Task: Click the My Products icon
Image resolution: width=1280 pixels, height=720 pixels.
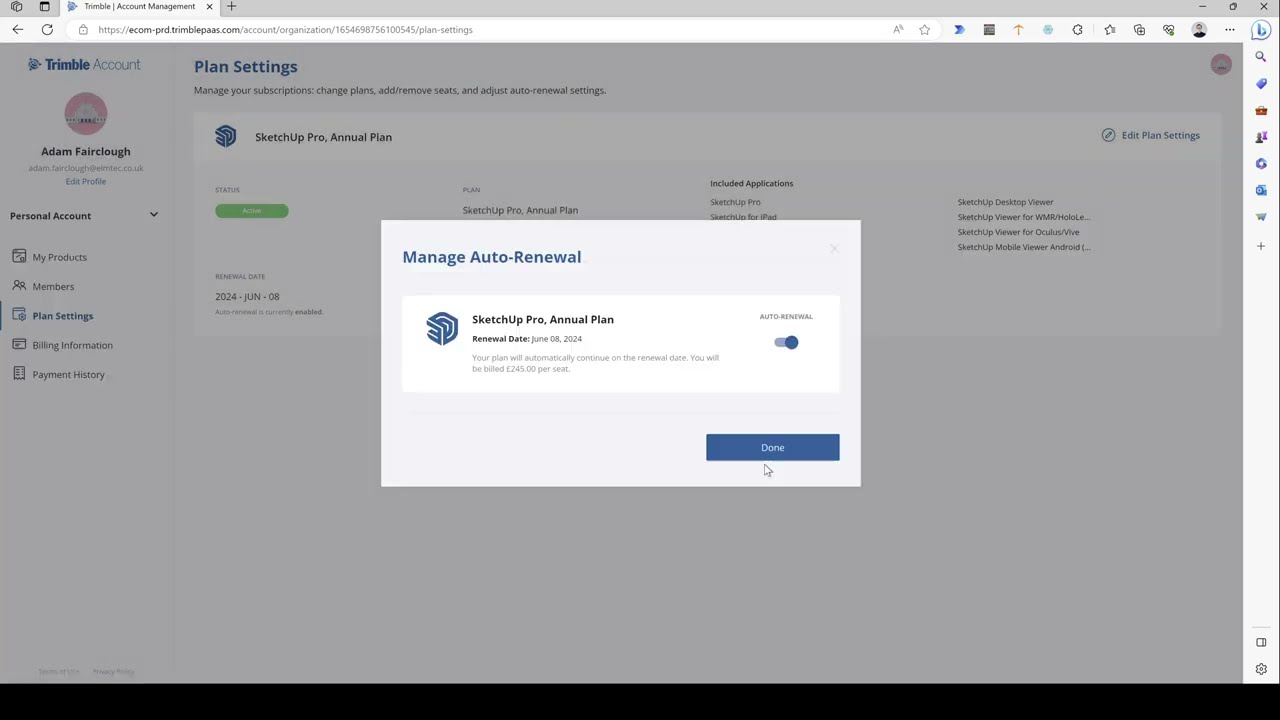Action: coord(19,256)
